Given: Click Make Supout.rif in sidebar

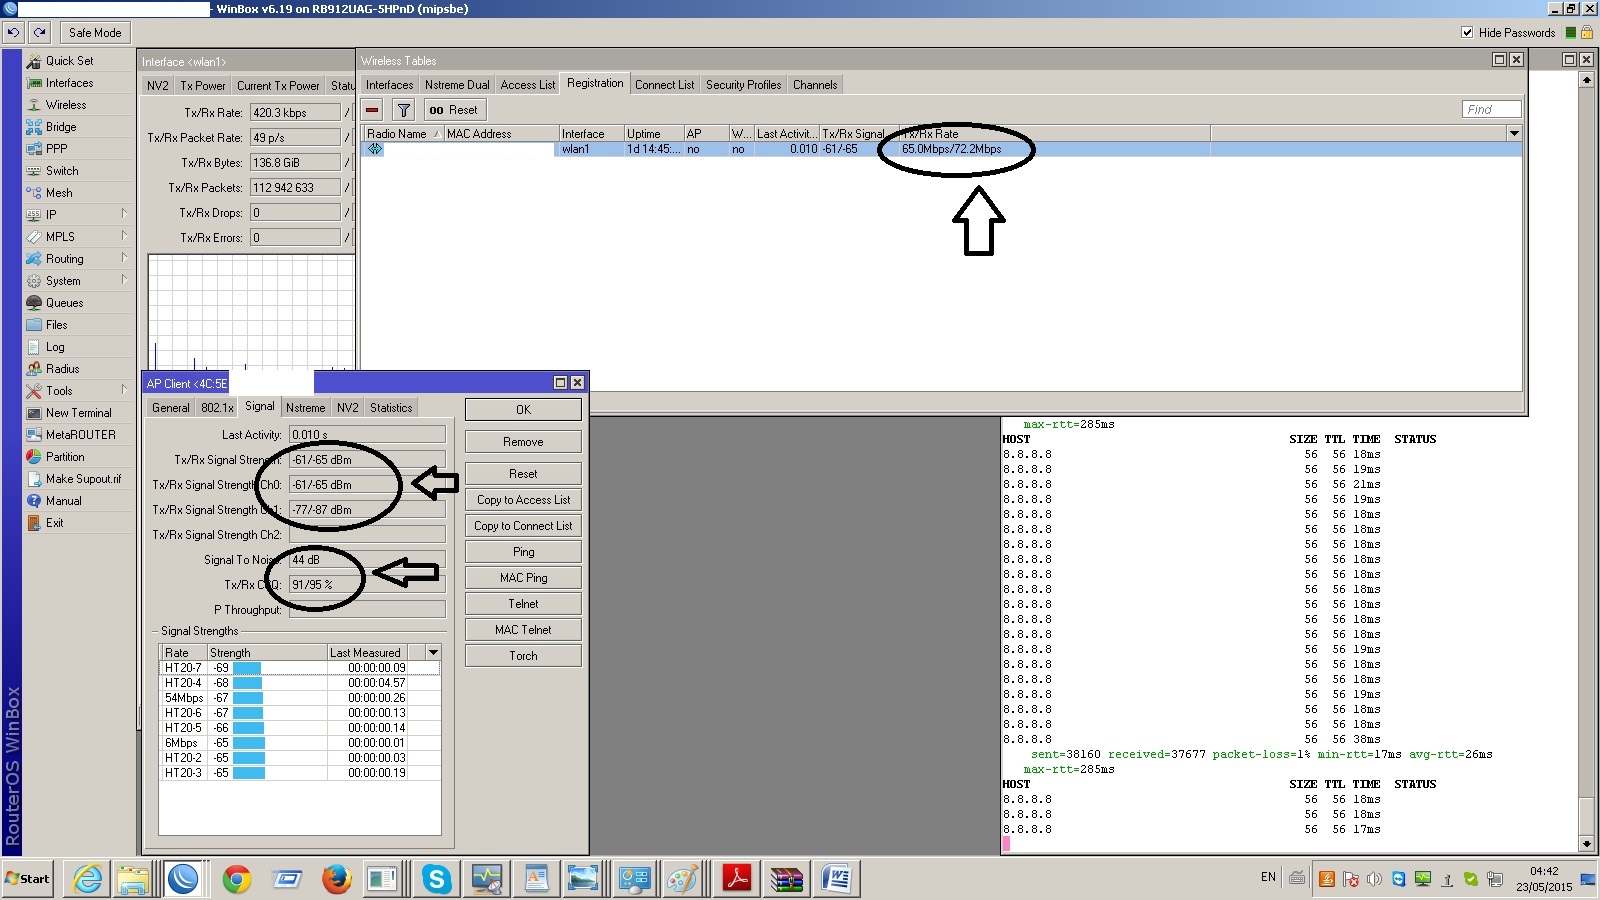Looking at the screenshot, I should click(x=83, y=479).
